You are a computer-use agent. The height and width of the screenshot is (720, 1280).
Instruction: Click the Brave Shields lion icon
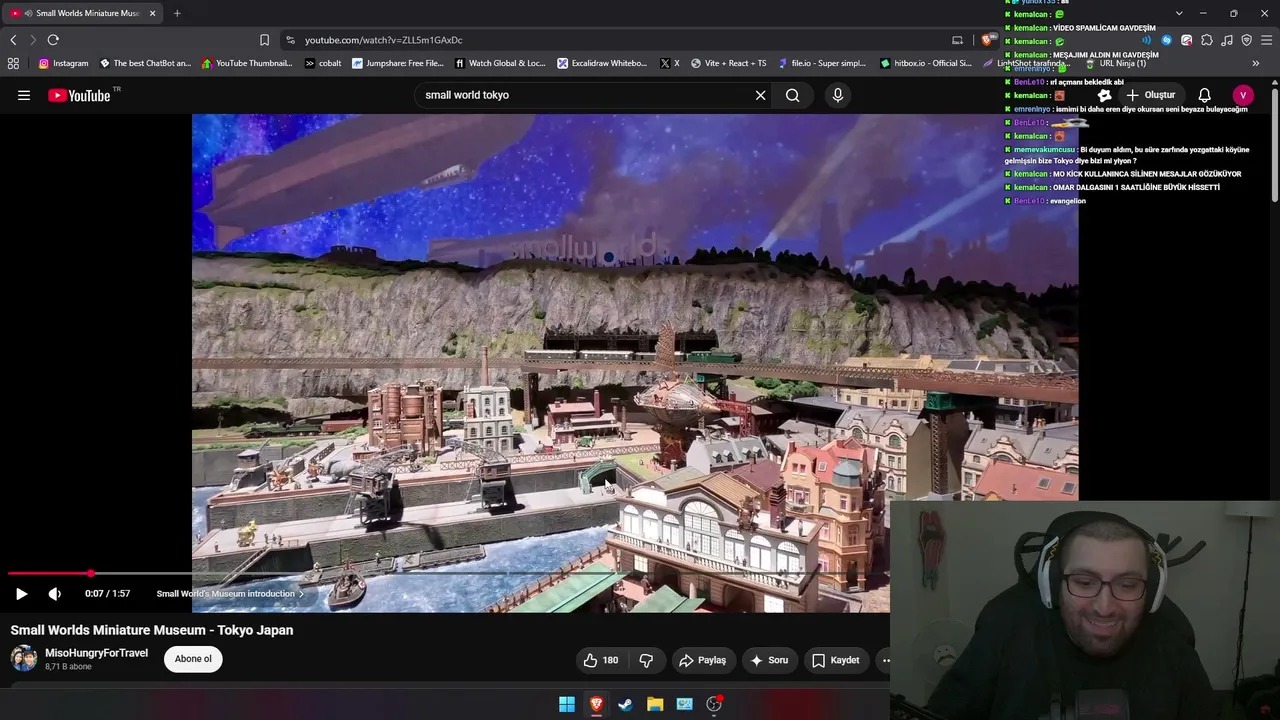pyautogui.click(x=988, y=40)
